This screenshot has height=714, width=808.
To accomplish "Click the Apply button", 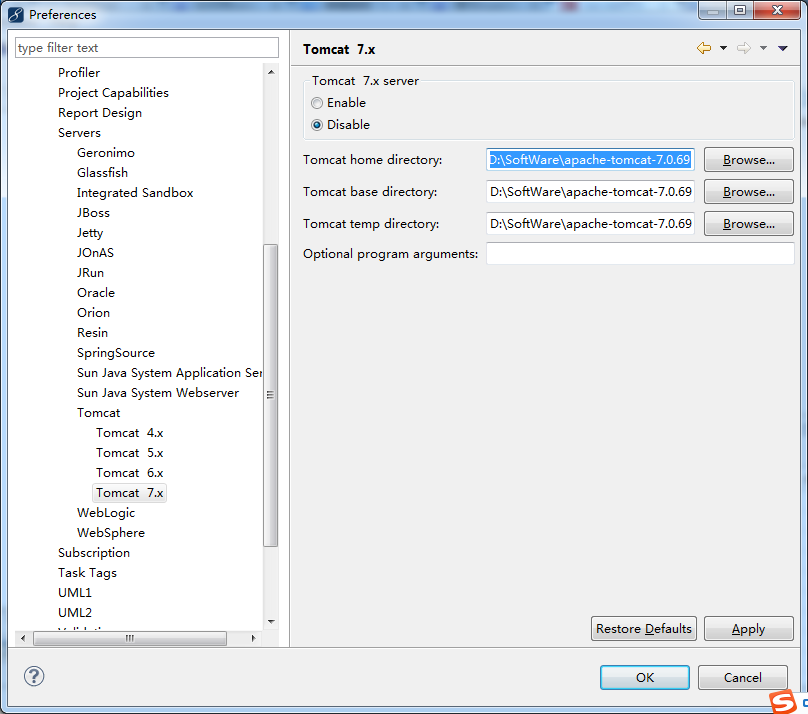I will tap(748, 628).
